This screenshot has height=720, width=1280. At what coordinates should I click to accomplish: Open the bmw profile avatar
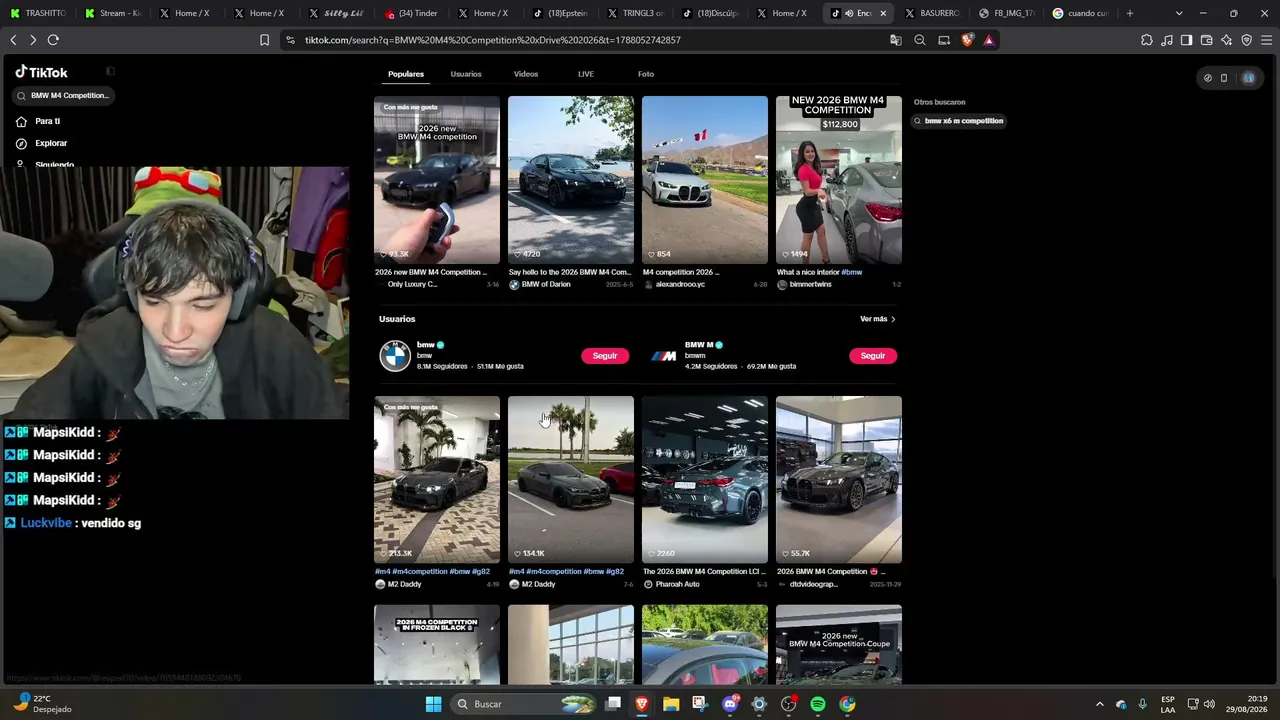395,356
